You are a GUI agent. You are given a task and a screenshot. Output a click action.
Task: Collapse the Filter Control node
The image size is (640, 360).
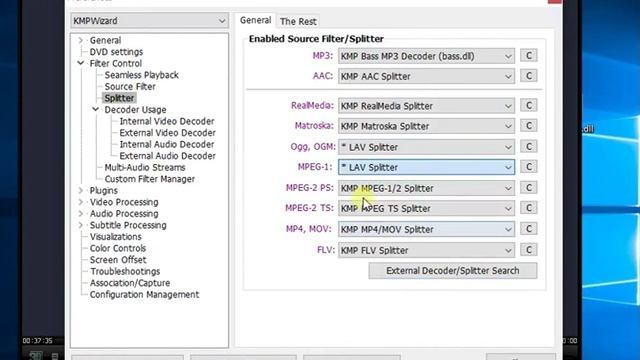[80, 63]
